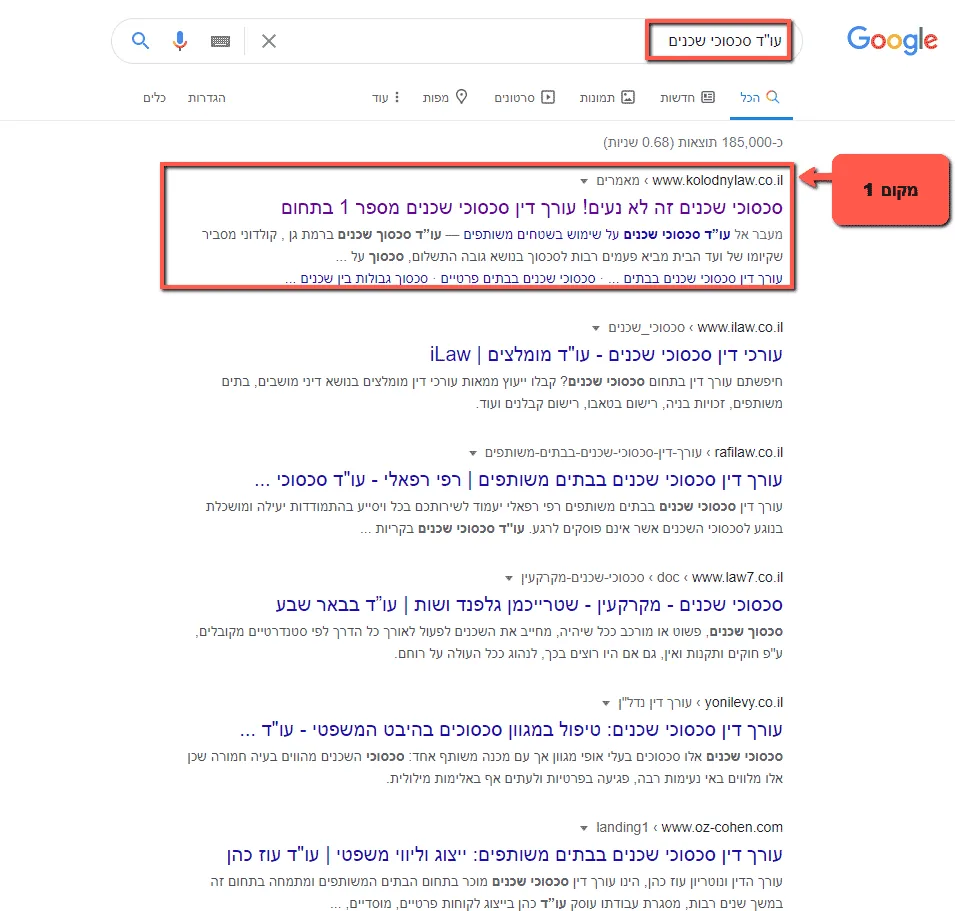The width and height of the screenshot is (955, 911).
Task: Expand dropdown arrow next to www.oz-cohen.com
Action: point(584,828)
